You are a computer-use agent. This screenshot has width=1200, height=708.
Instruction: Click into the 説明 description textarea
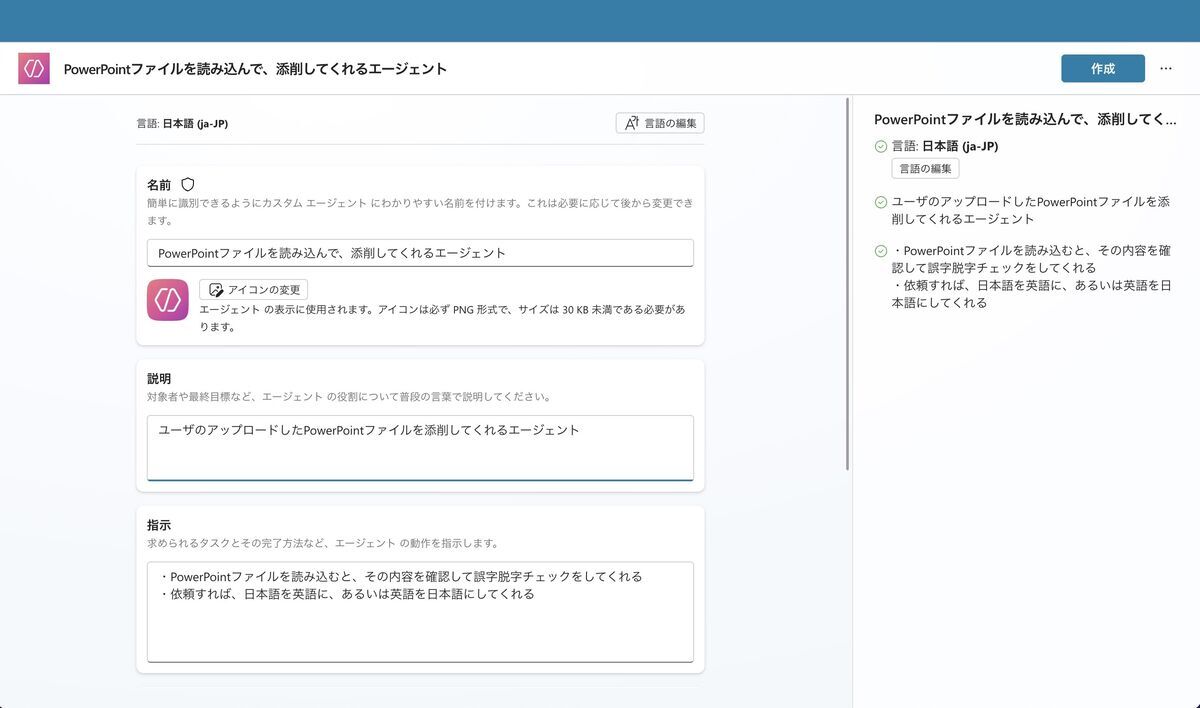click(x=420, y=448)
